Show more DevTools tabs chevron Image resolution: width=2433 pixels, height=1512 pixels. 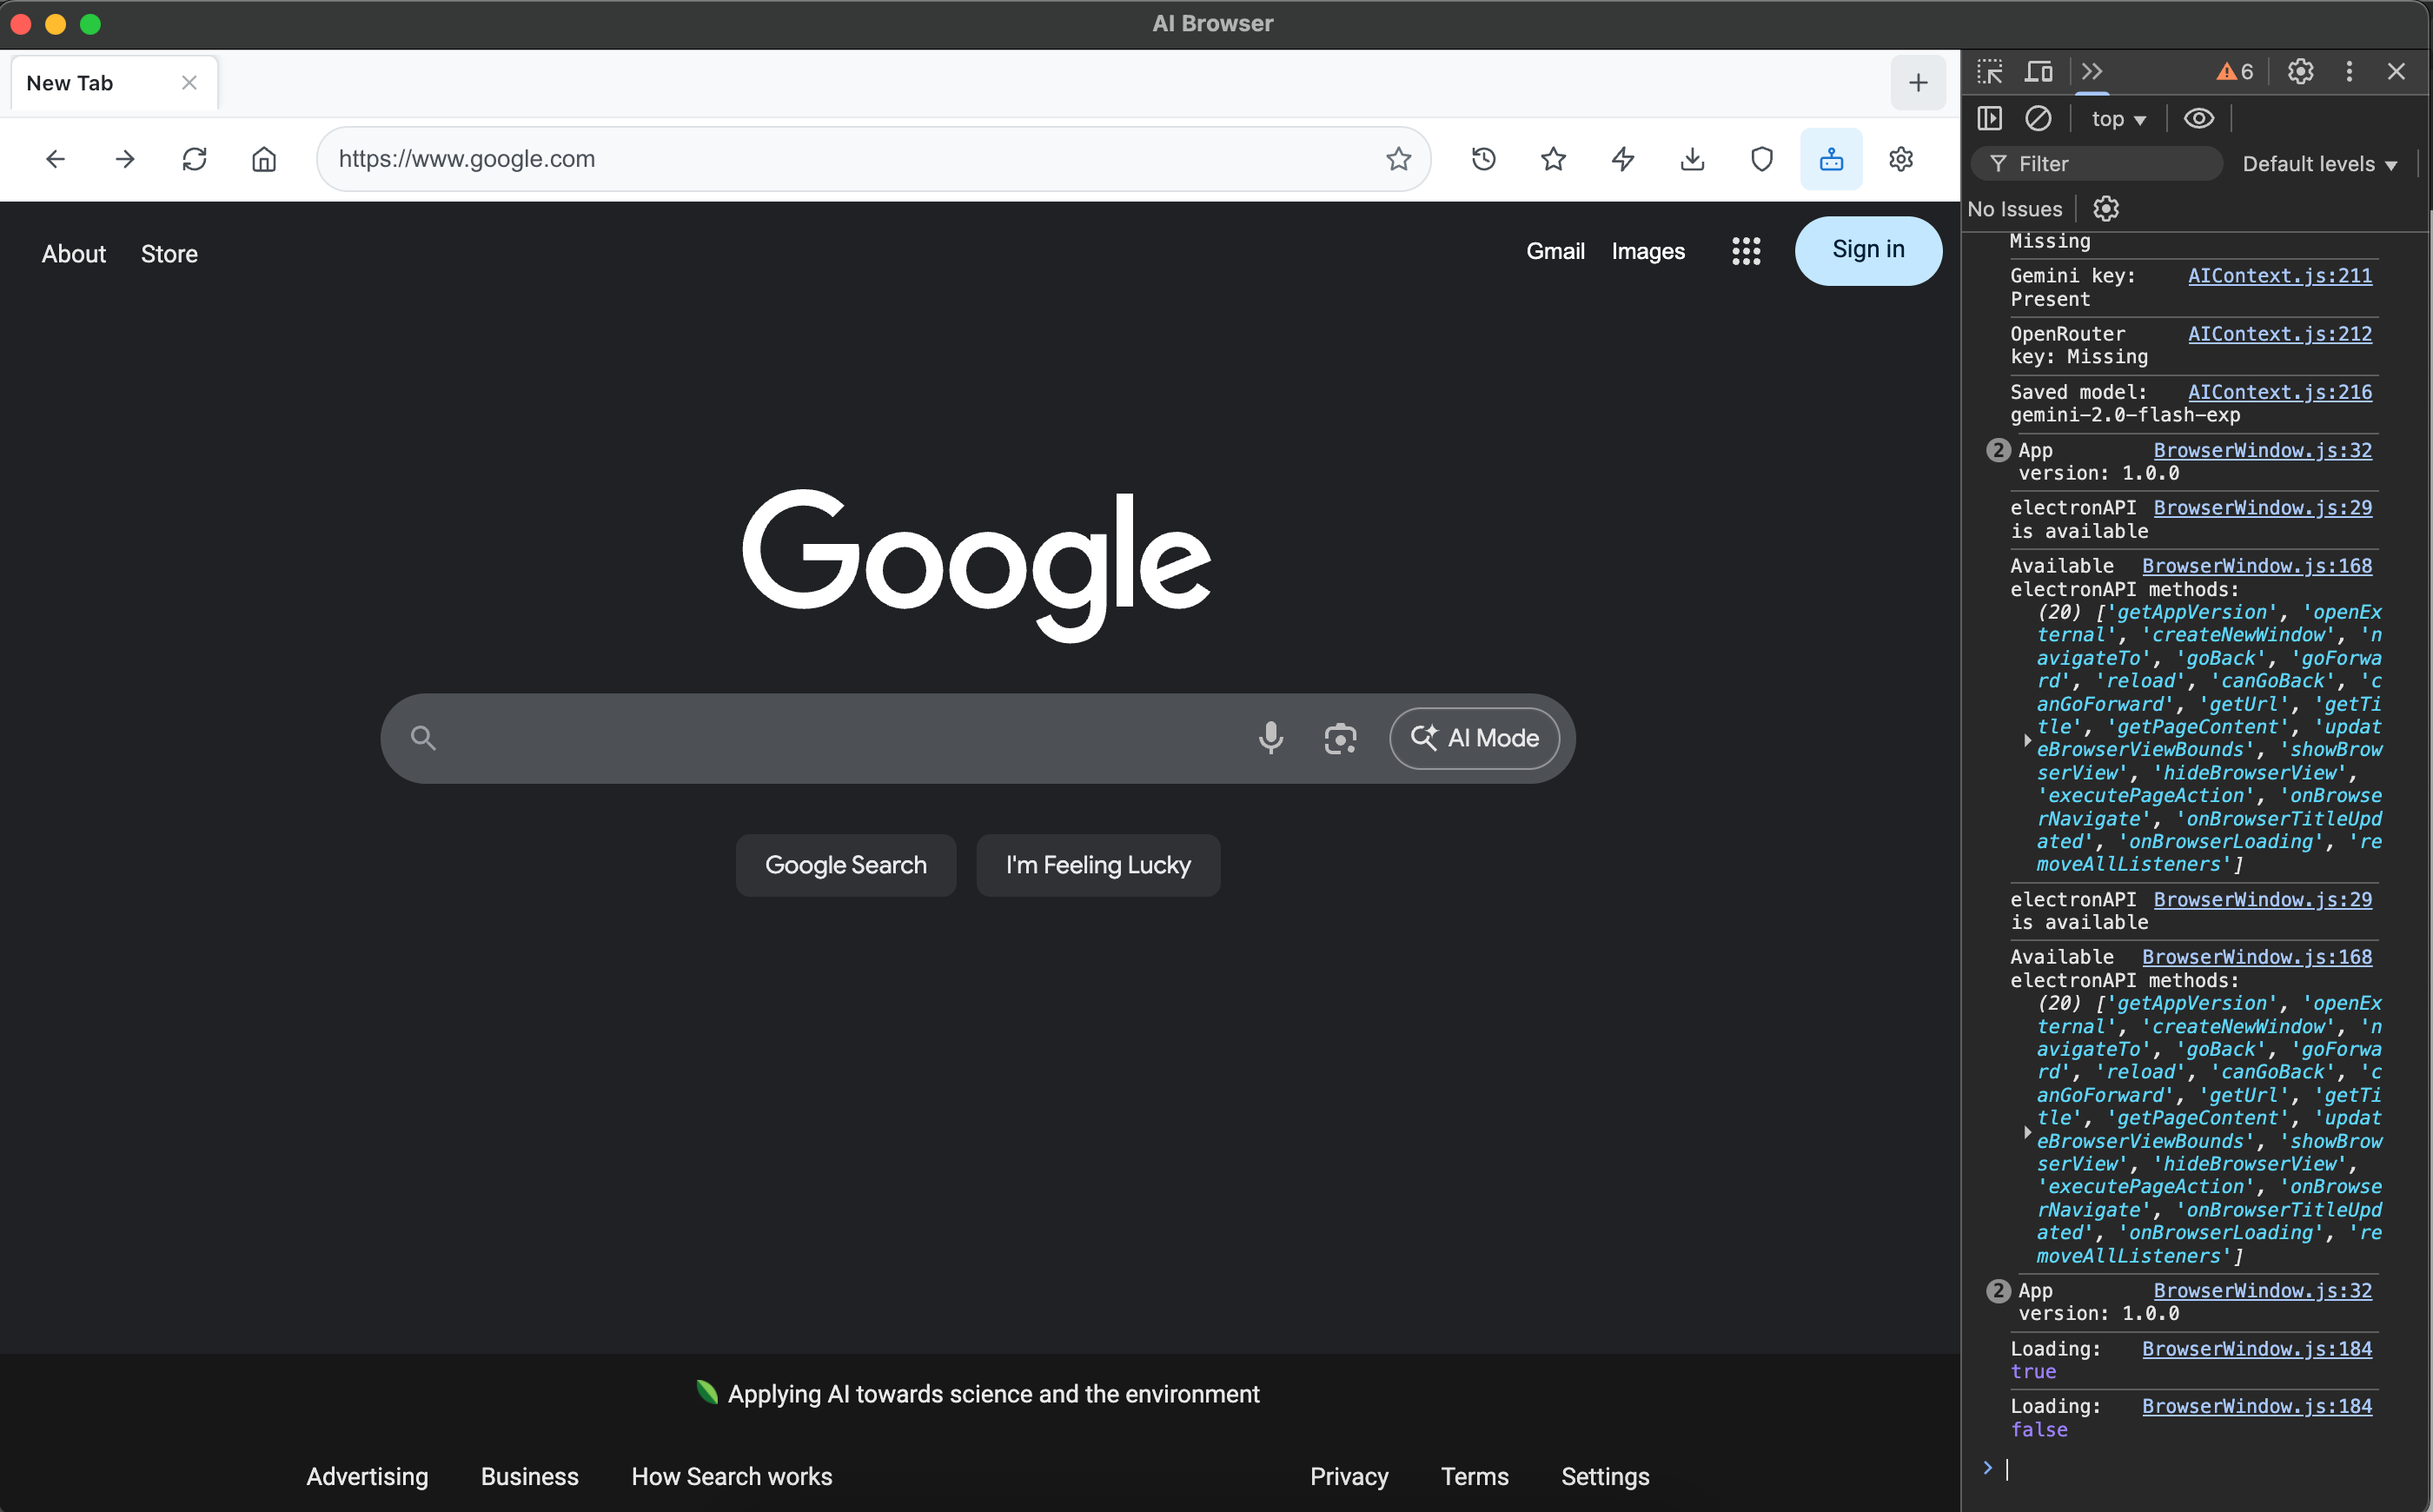click(x=2091, y=72)
